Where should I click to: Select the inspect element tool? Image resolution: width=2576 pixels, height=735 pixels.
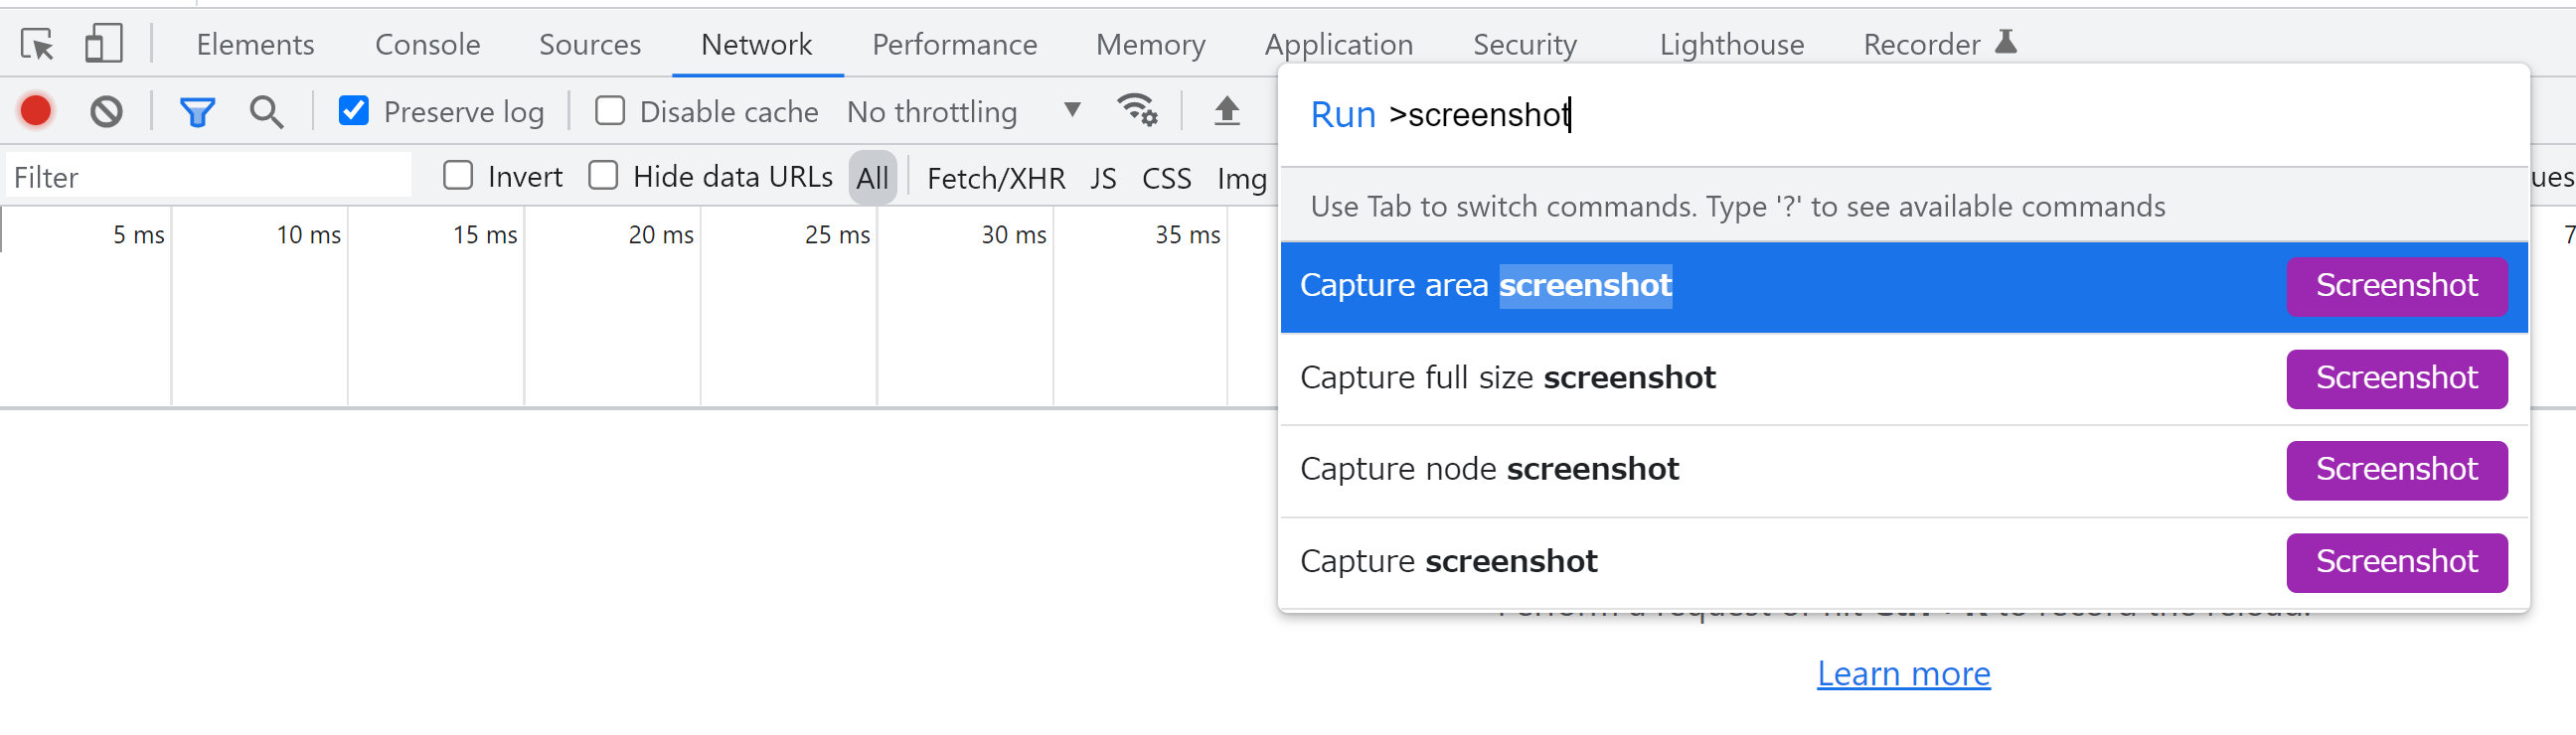pos(36,44)
